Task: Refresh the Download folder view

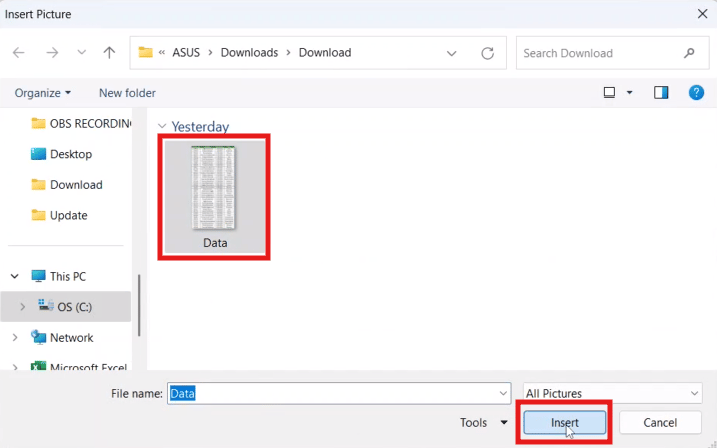Action: click(487, 53)
